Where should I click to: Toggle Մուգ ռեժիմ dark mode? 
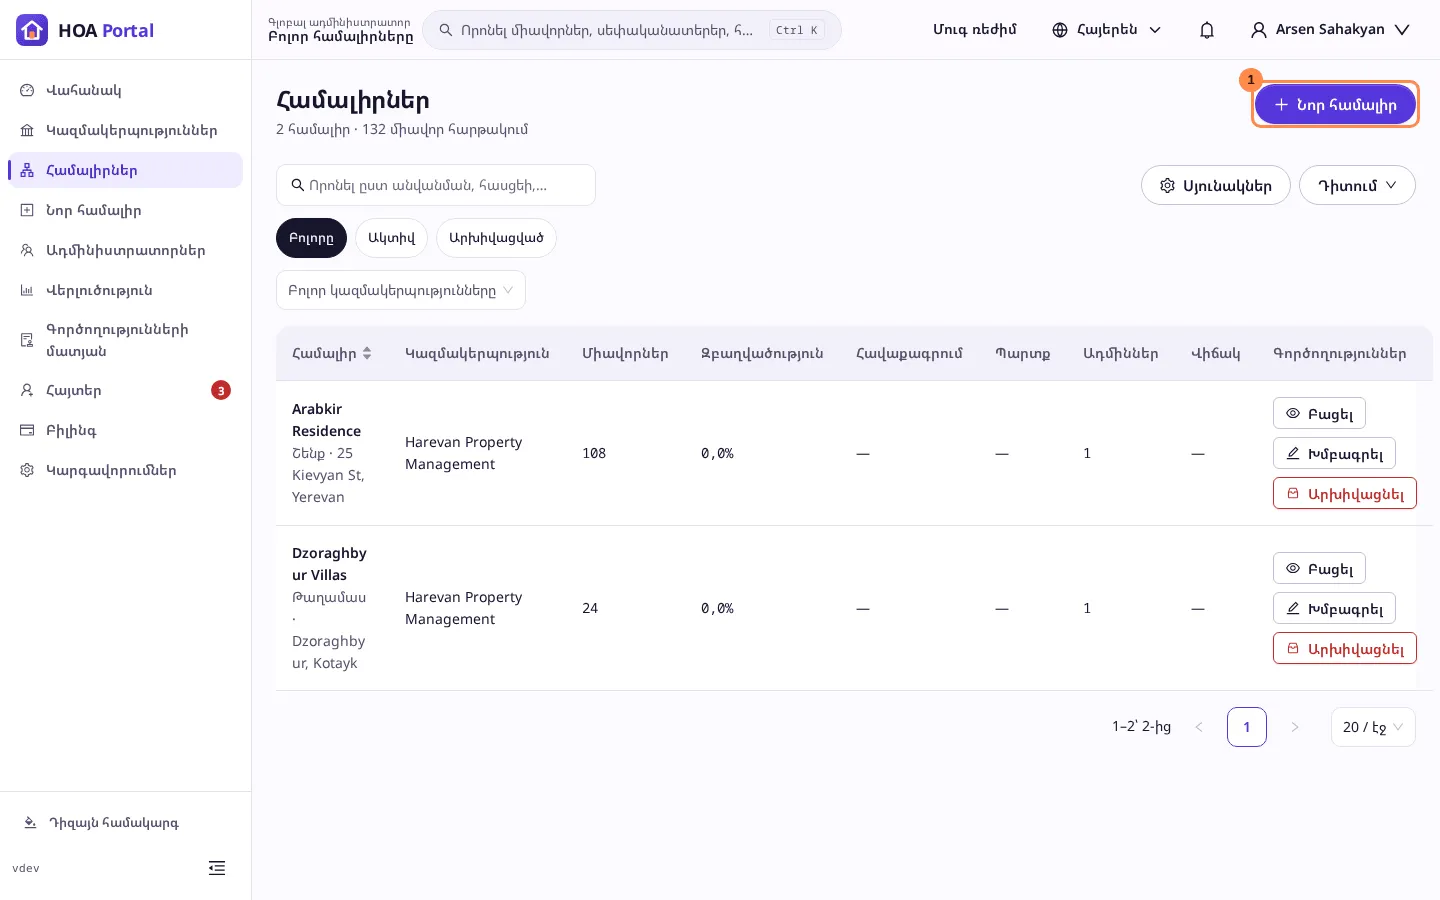tap(975, 30)
